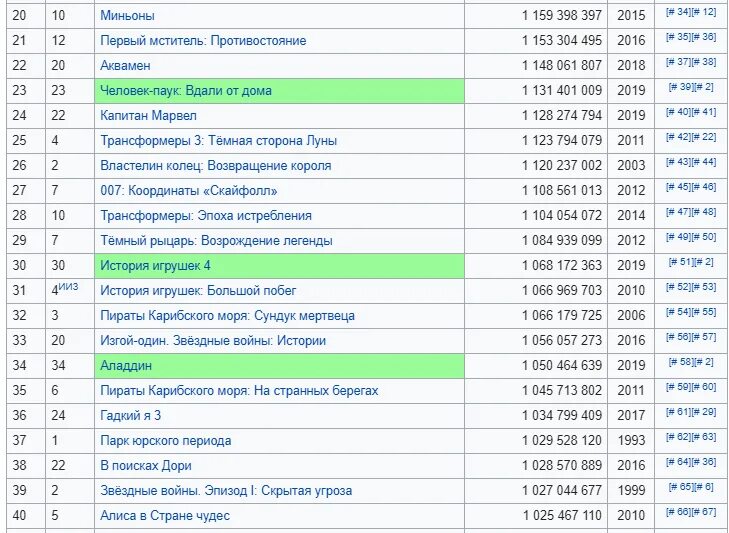Screen dimensions: 729x533
Task: Click ИИЗ superscript note in row 31
Action: coord(68,286)
